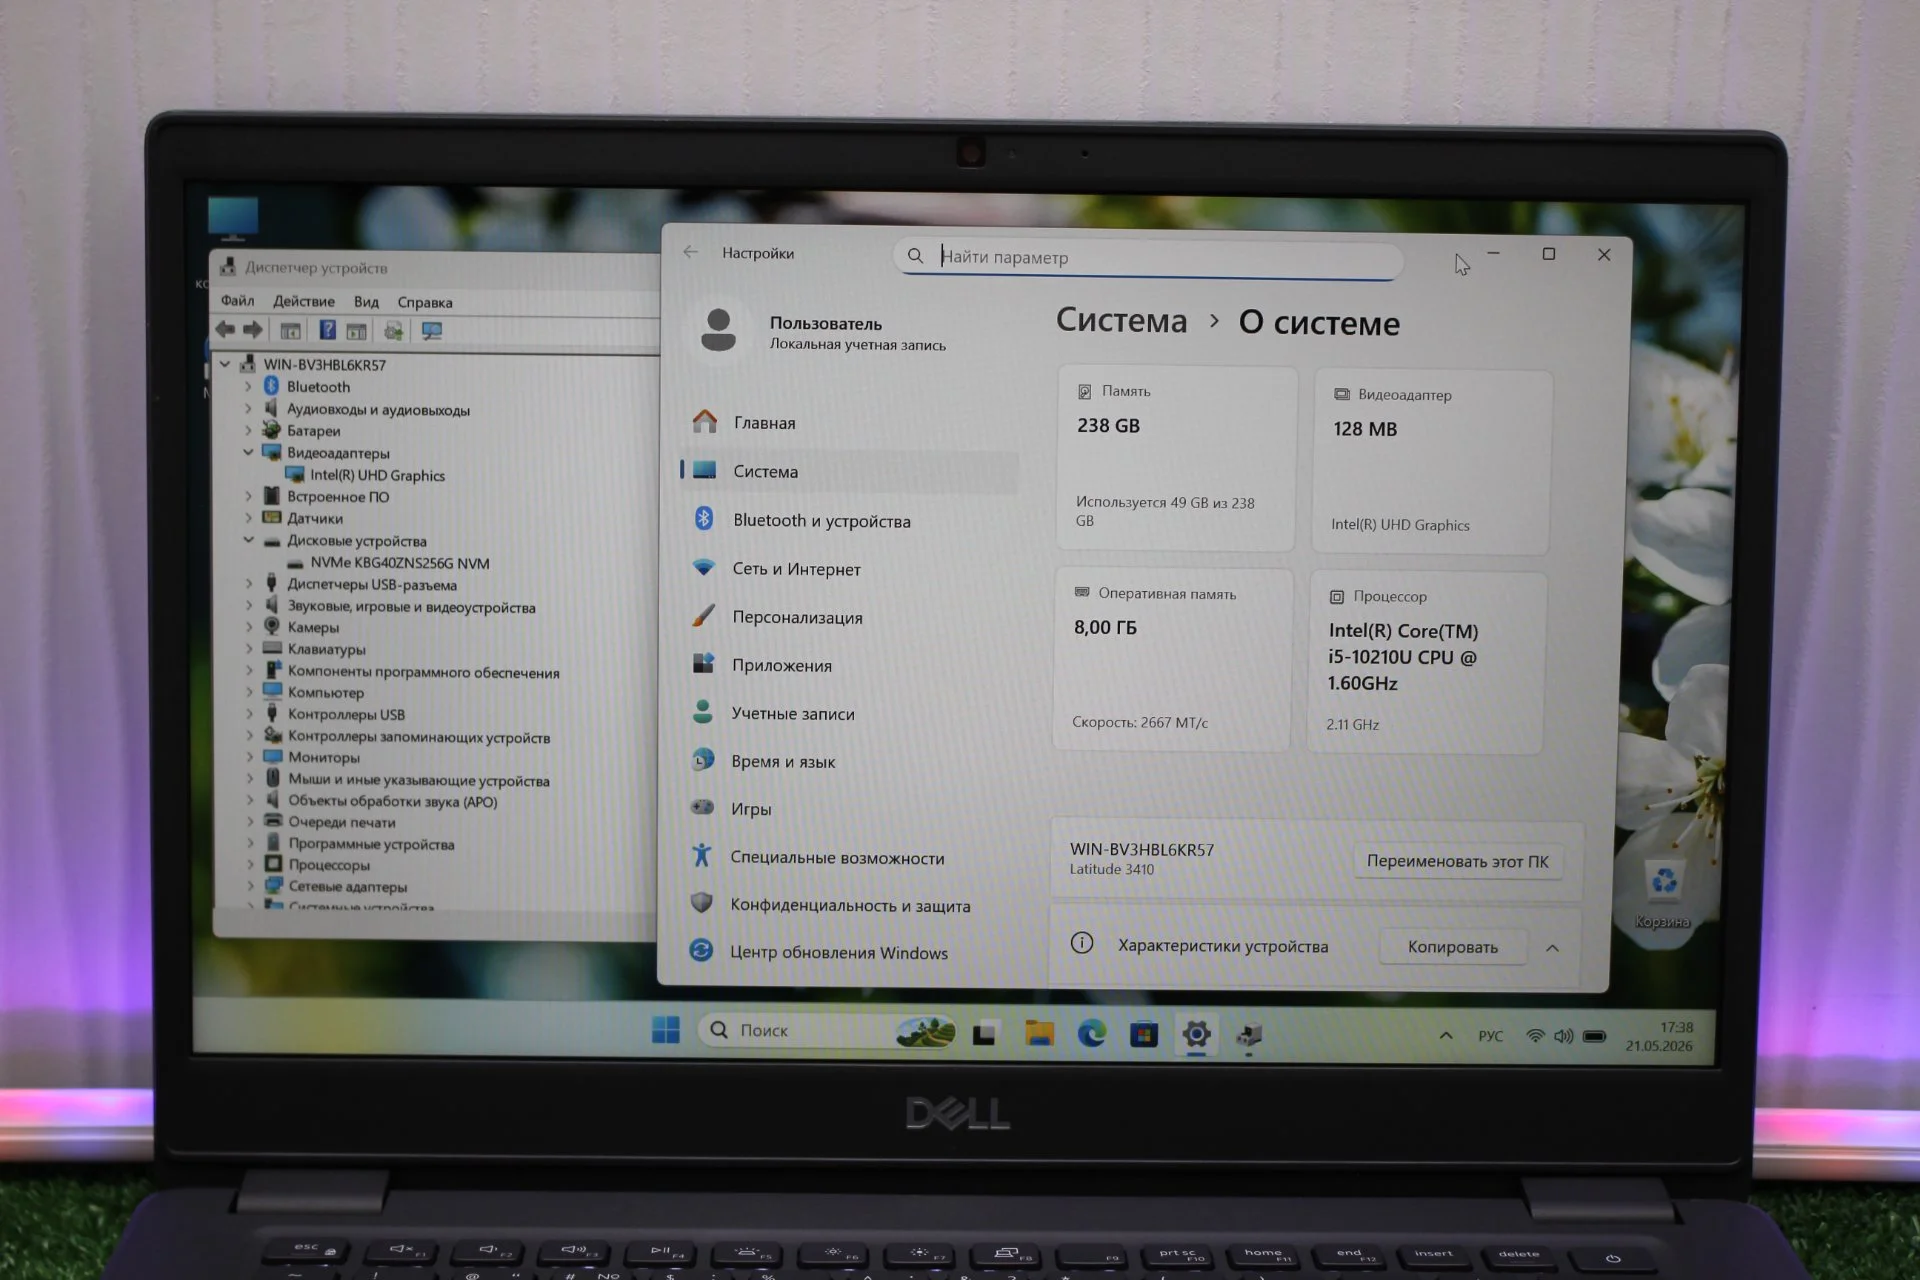This screenshot has height=1280, width=1920.
Task: Expand the Батареи node
Action: (x=248, y=430)
